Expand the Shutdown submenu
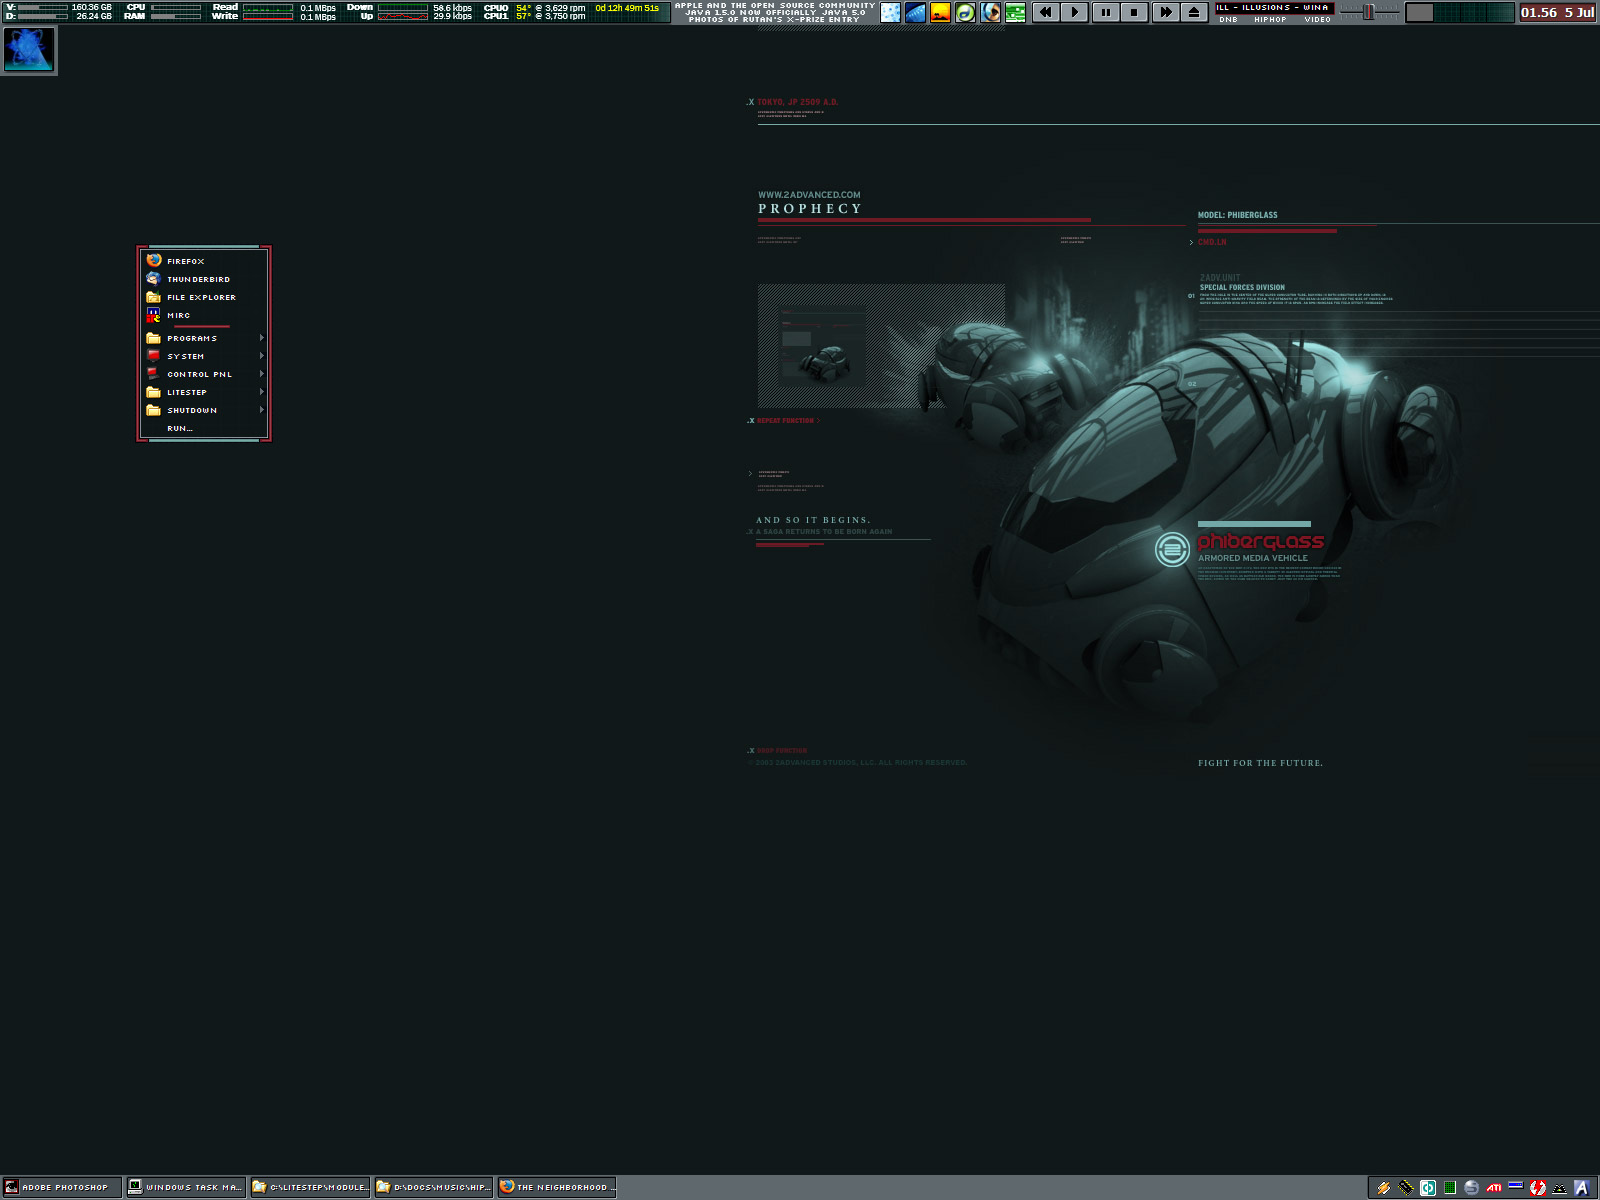This screenshot has height=1200, width=1600. tap(192, 410)
